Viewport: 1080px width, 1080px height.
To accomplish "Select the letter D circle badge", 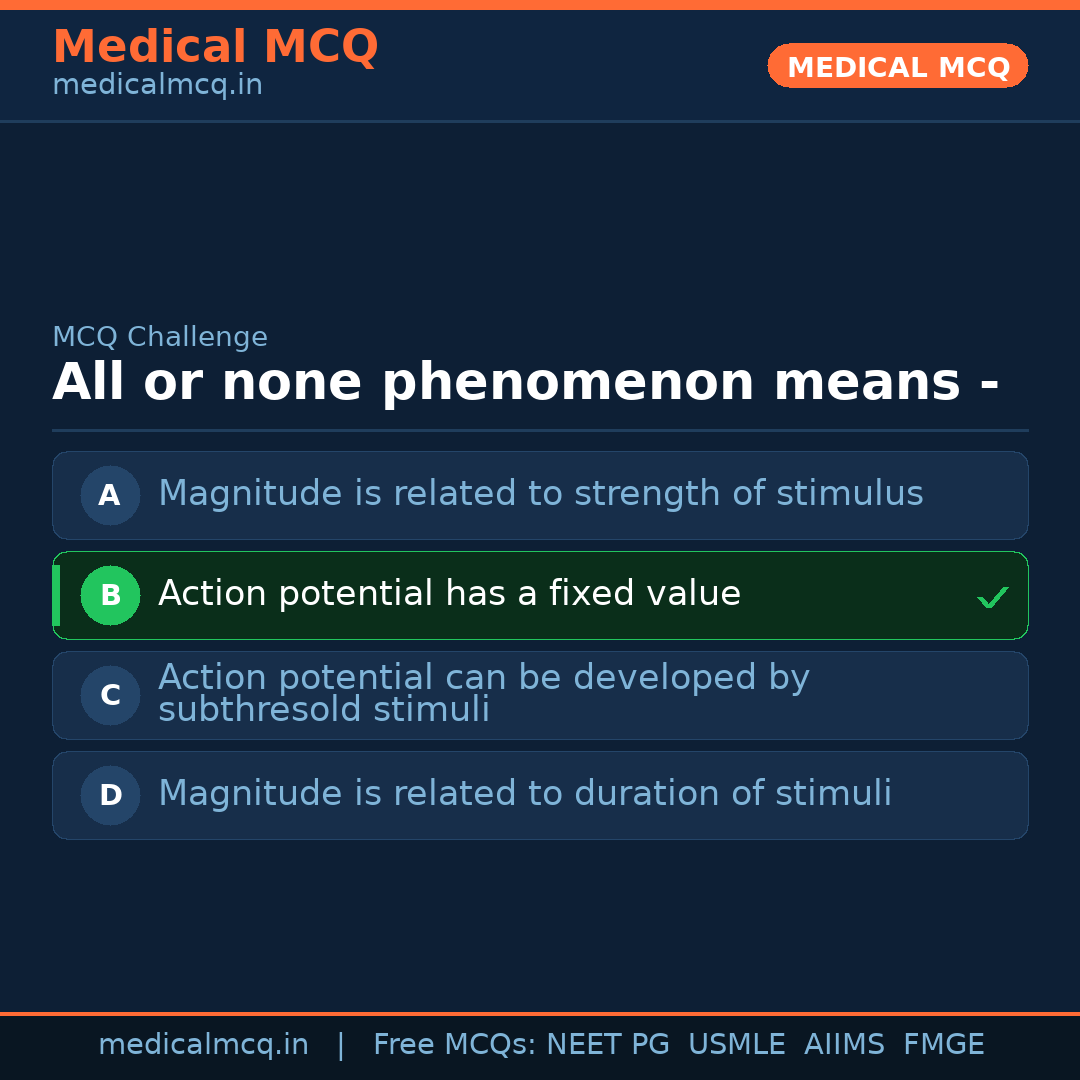I will click(110, 795).
